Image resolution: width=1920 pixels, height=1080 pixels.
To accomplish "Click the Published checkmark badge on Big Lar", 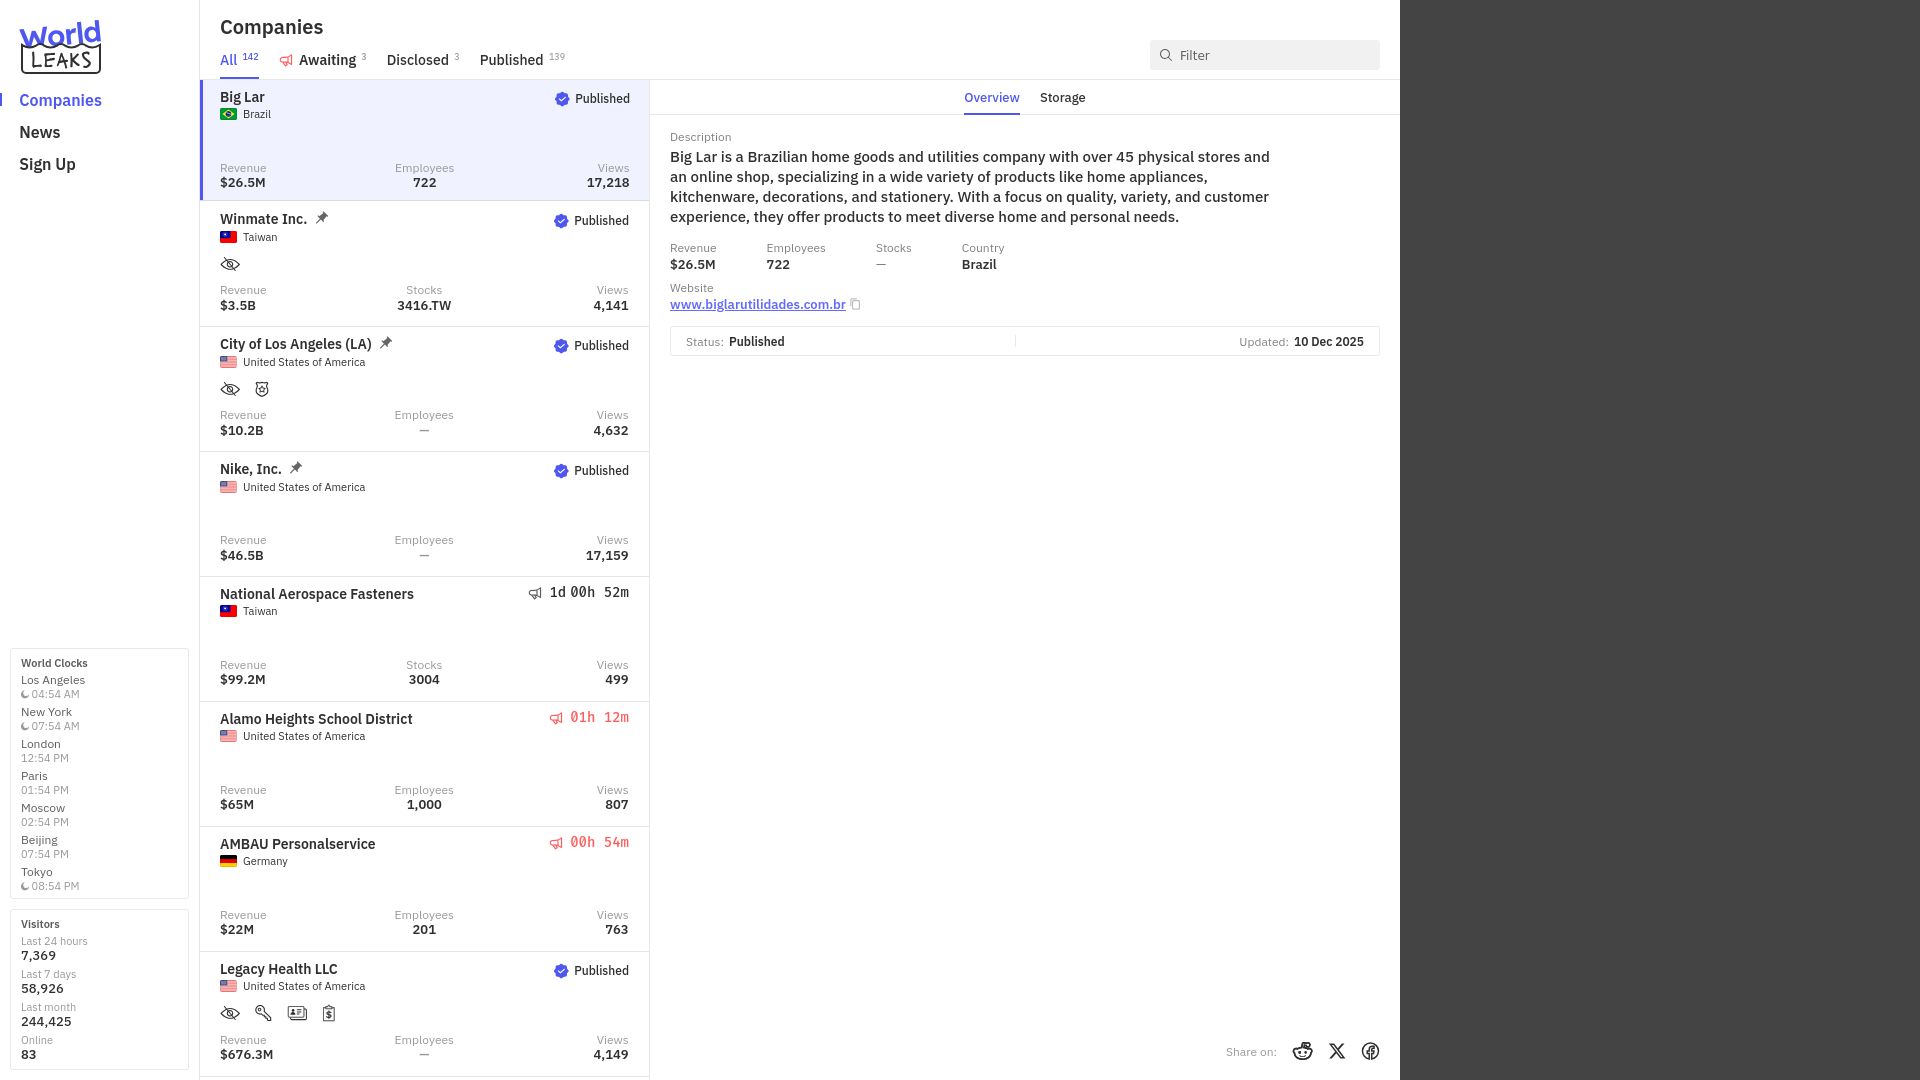I will tap(562, 99).
